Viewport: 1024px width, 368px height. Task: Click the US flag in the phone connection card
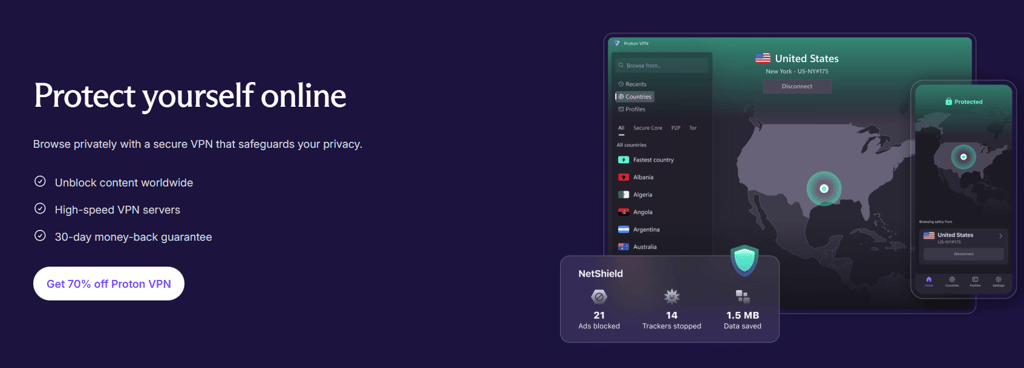coord(929,236)
